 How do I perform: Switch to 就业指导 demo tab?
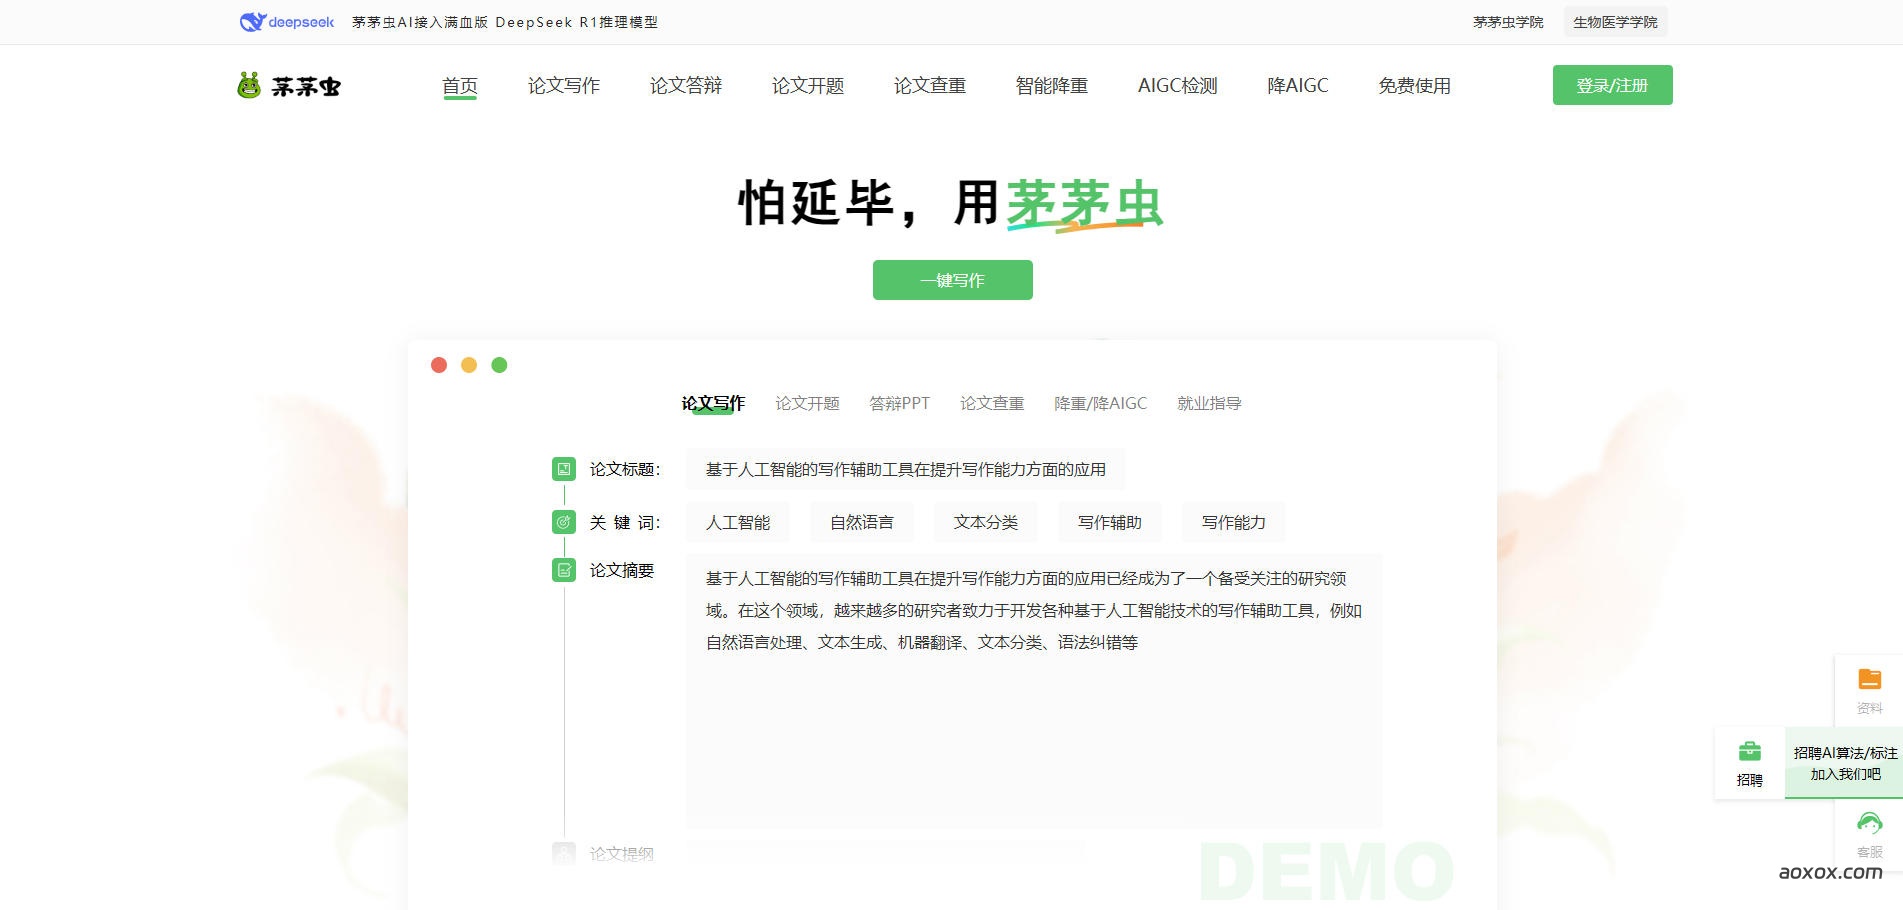1209,403
